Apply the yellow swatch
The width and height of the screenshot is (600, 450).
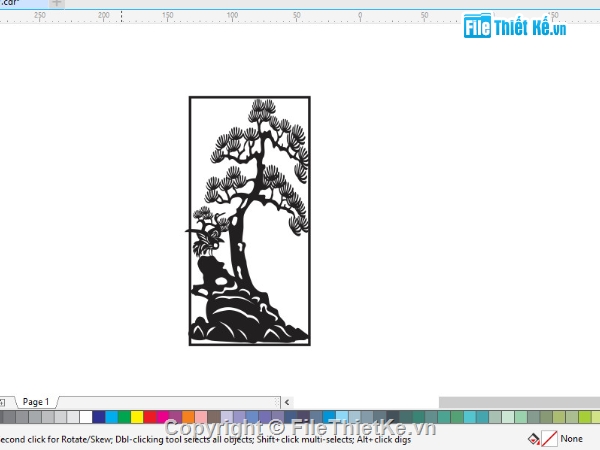tap(137, 417)
